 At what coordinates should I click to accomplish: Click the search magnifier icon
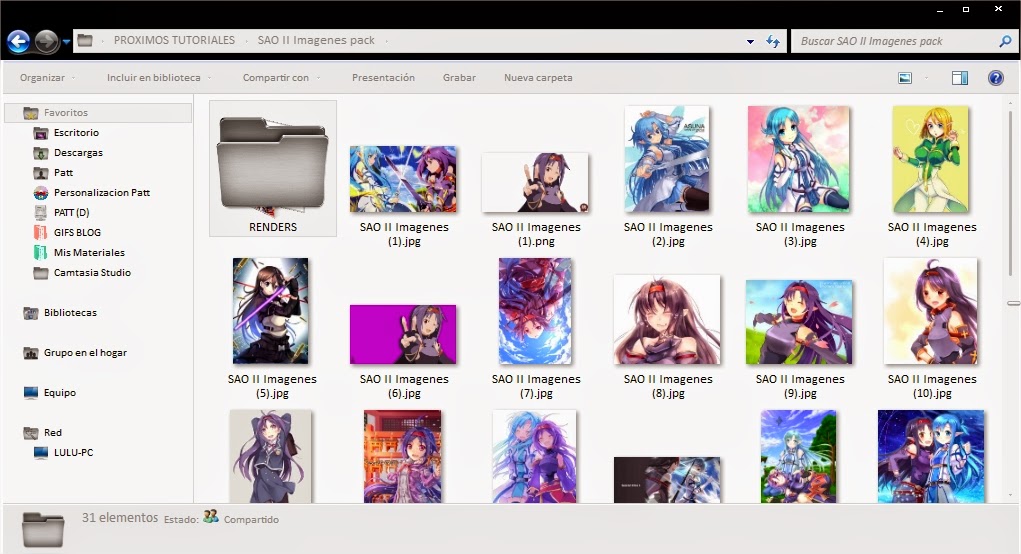click(1005, 42)
